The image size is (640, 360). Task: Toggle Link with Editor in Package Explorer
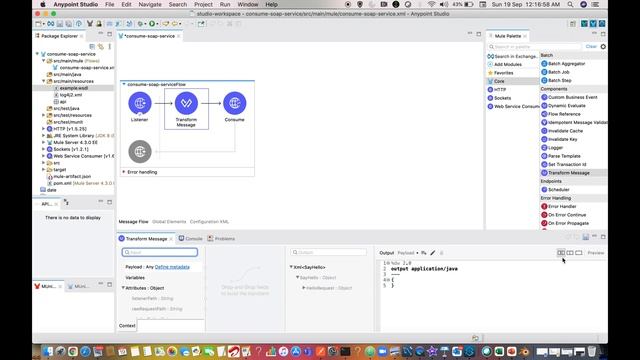tap(101, 47)
